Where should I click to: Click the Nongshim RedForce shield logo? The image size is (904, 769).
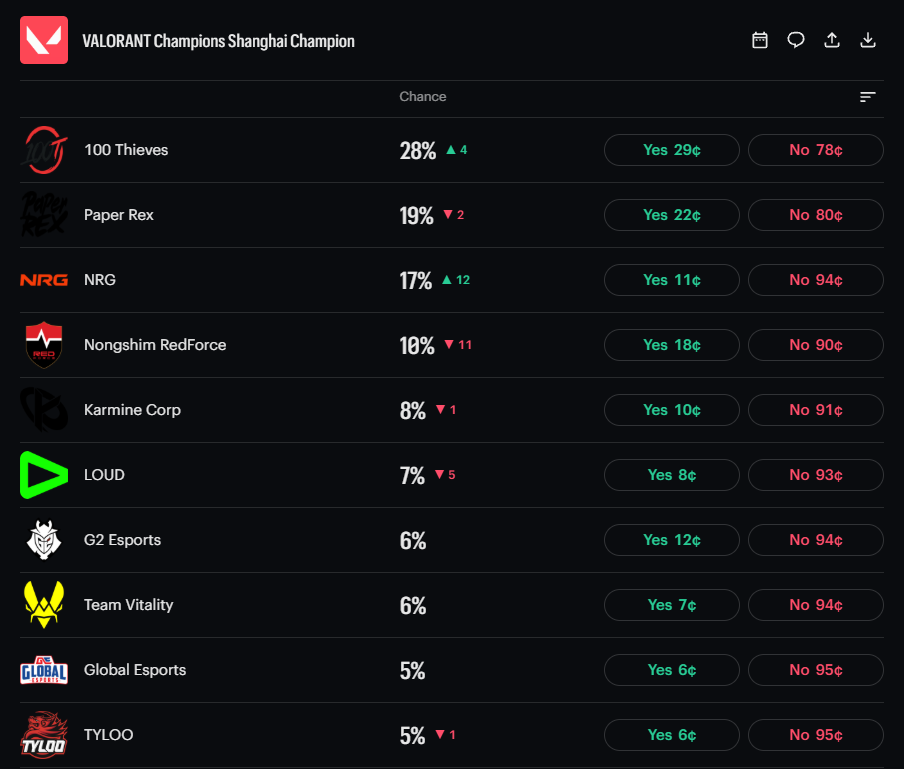[x=44, y=345]
